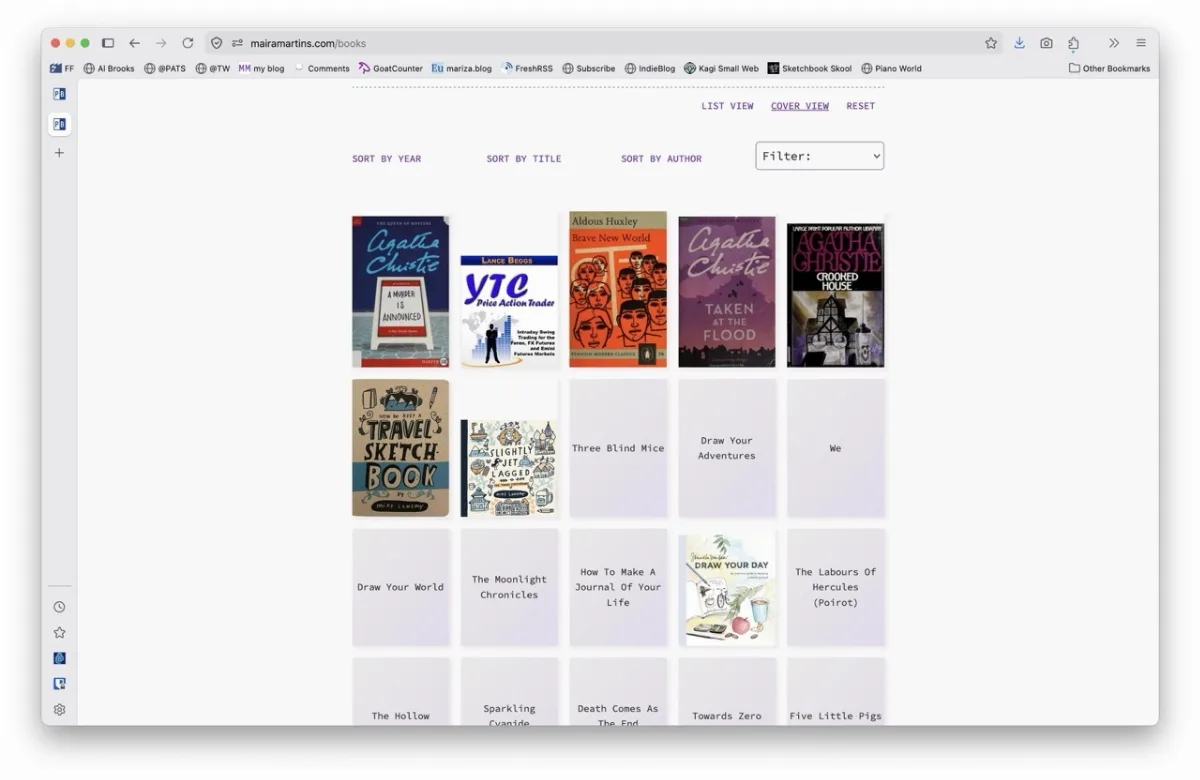1200x780 pixels.
Task: Take a screenshot with the camera icon
Action: [x=1046, y=43]
